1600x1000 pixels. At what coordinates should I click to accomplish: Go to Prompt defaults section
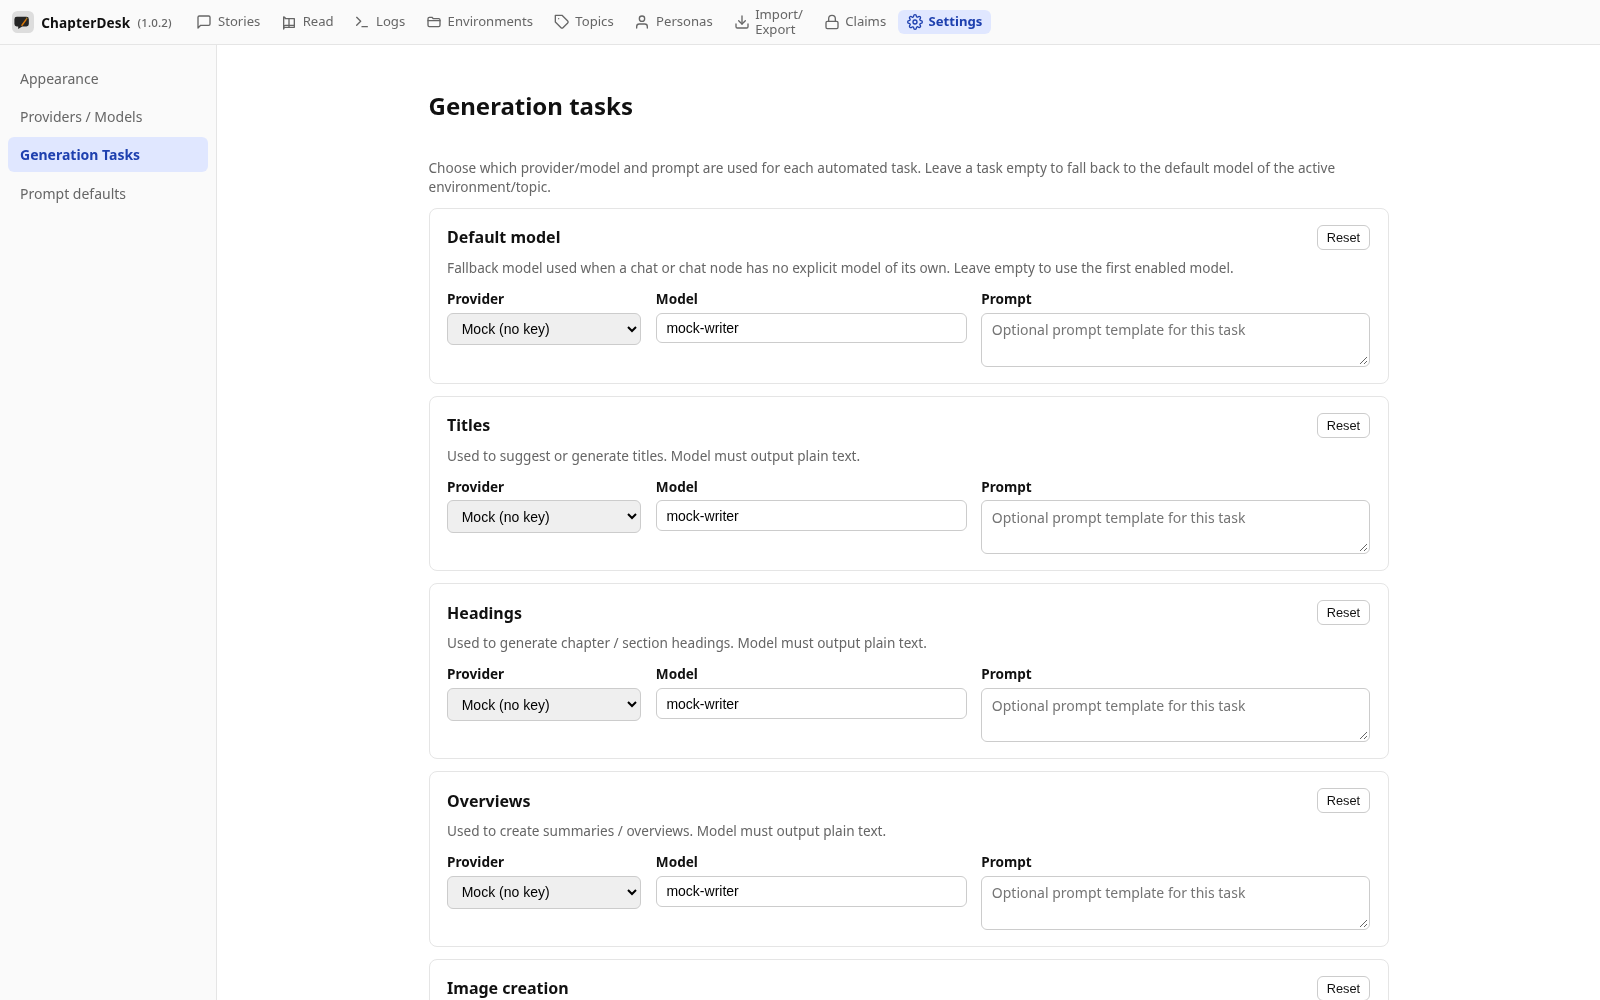(108, 194)
